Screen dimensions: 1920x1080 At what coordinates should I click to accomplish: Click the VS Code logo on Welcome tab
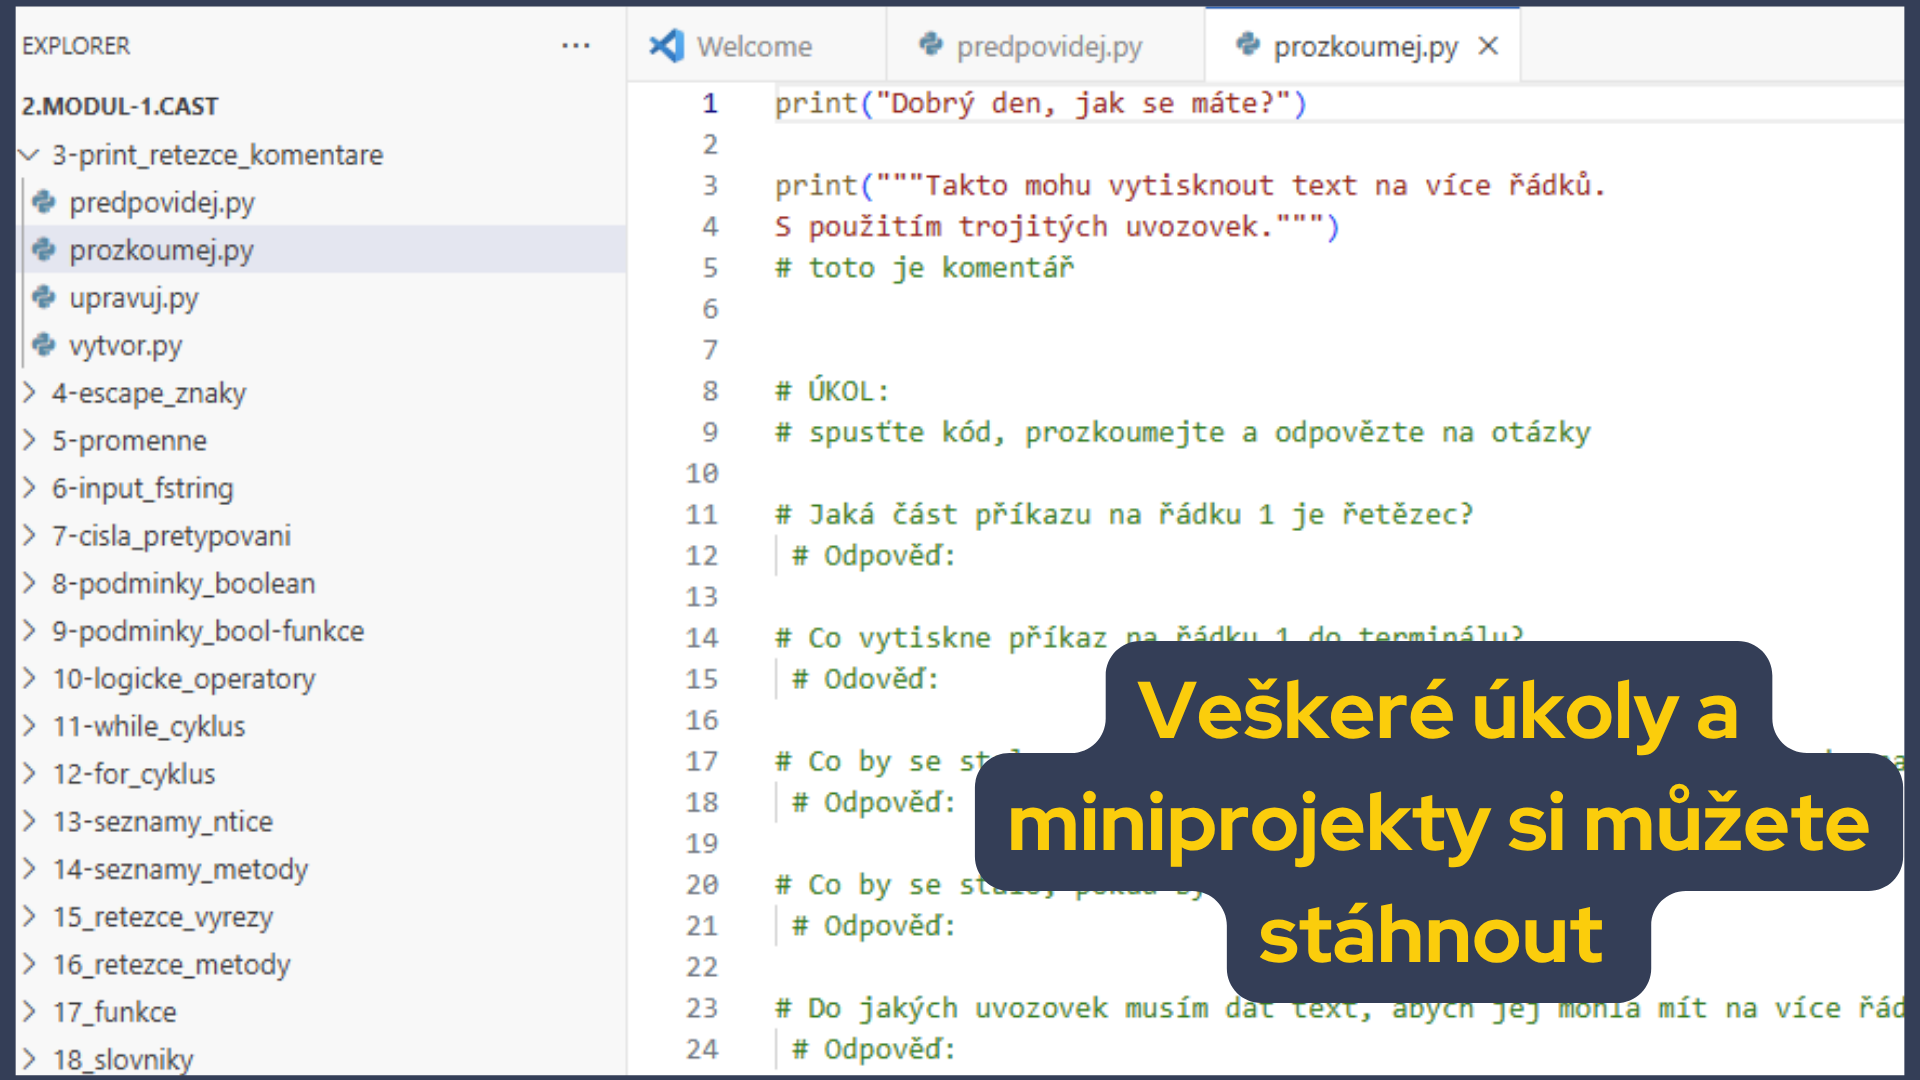click(x=667, y=46)
